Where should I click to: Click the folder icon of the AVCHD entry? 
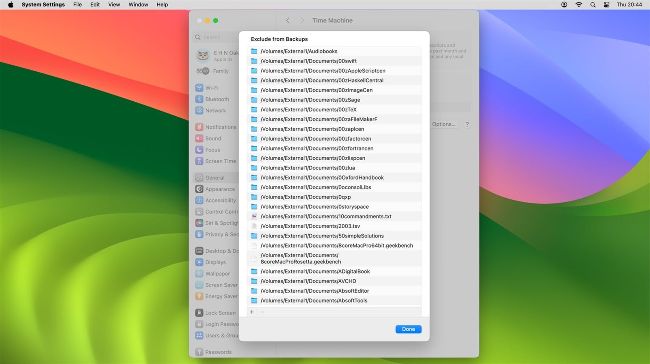[254, 281]
